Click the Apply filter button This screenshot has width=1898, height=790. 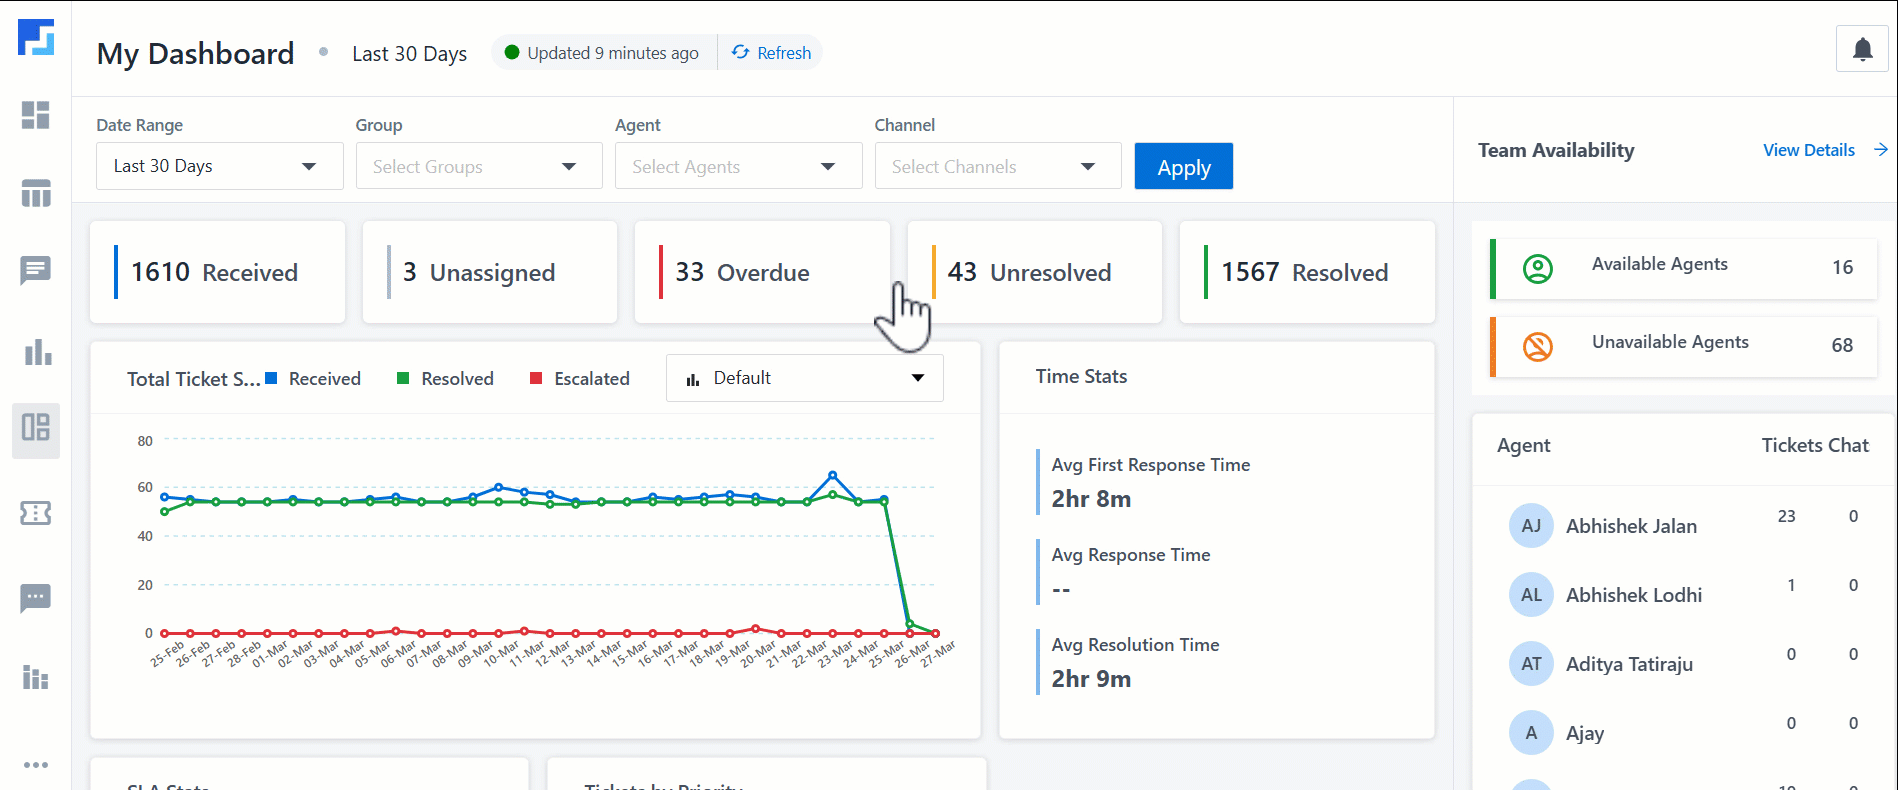[1184, 166]
